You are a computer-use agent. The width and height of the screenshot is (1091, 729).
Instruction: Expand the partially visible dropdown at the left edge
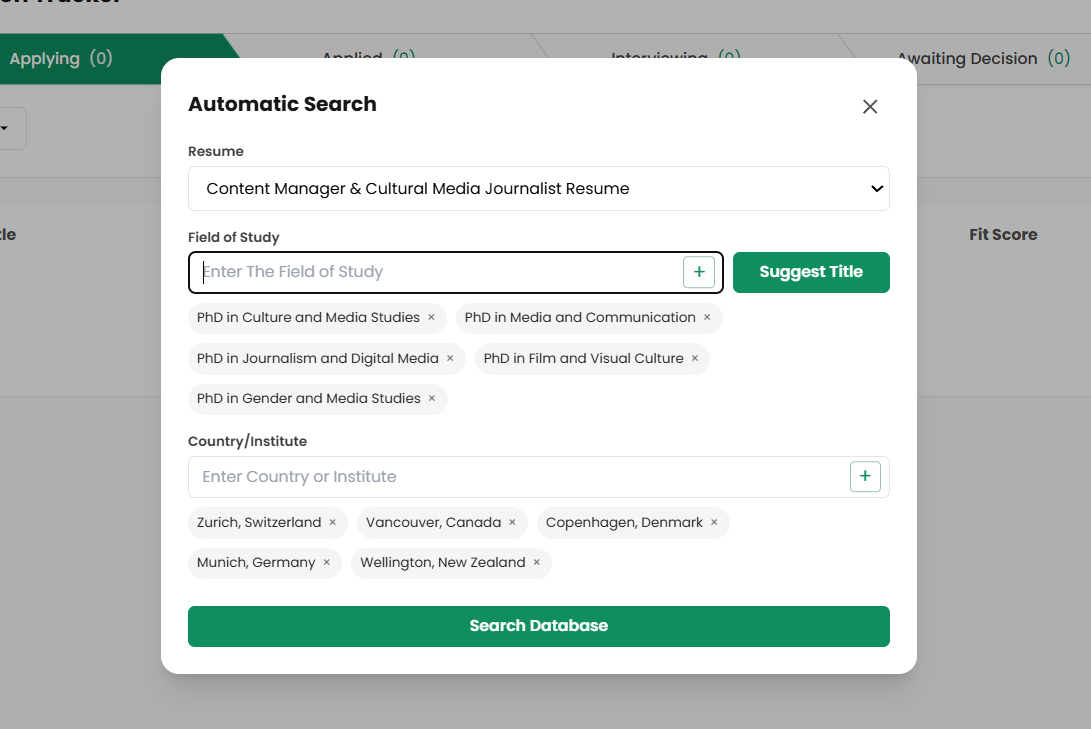point(11,128)
